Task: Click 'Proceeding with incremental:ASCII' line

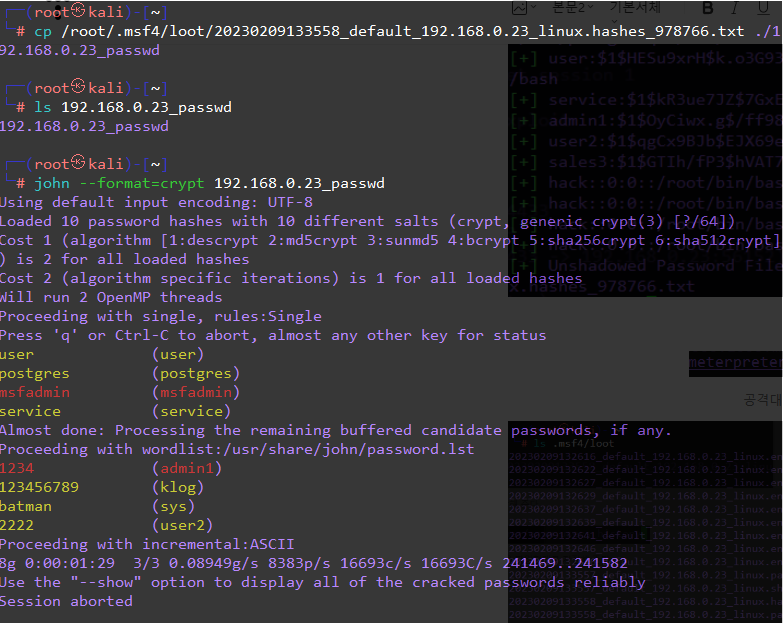Action: coord(147,544)
